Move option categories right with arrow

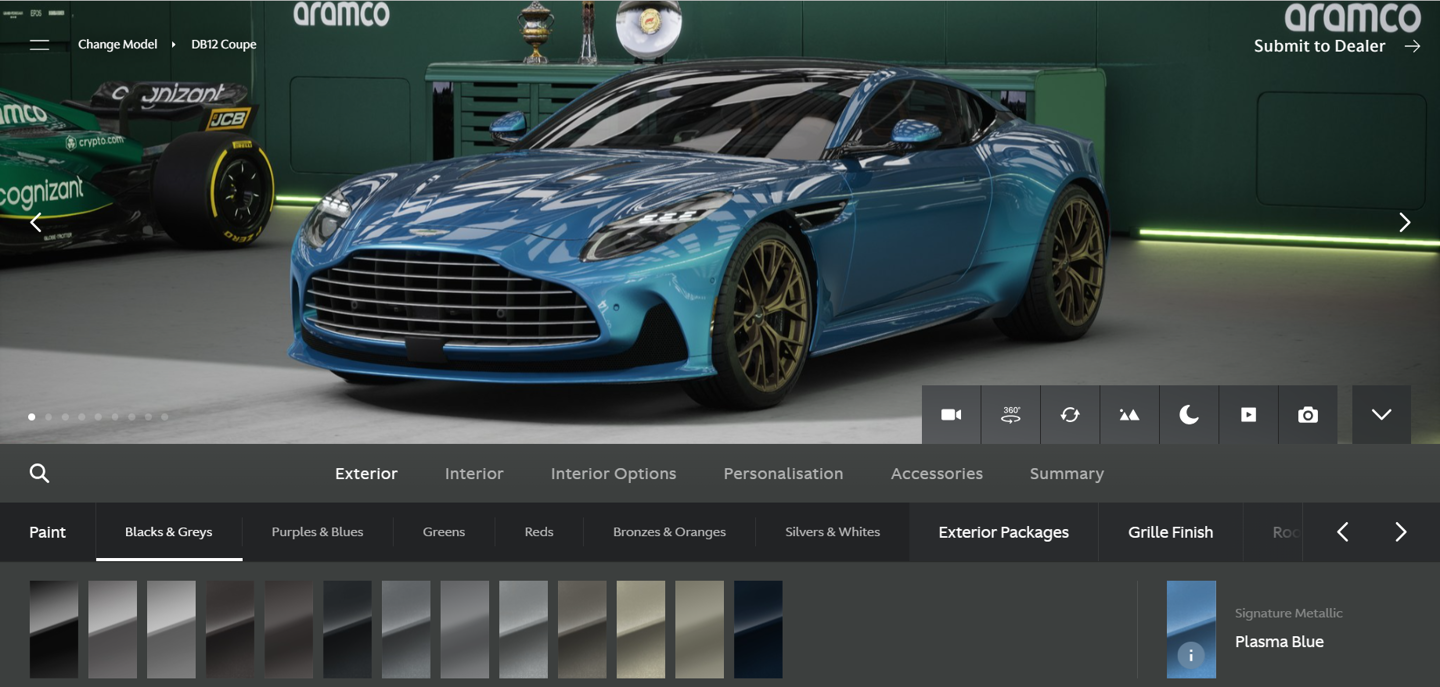[1401, 532]
